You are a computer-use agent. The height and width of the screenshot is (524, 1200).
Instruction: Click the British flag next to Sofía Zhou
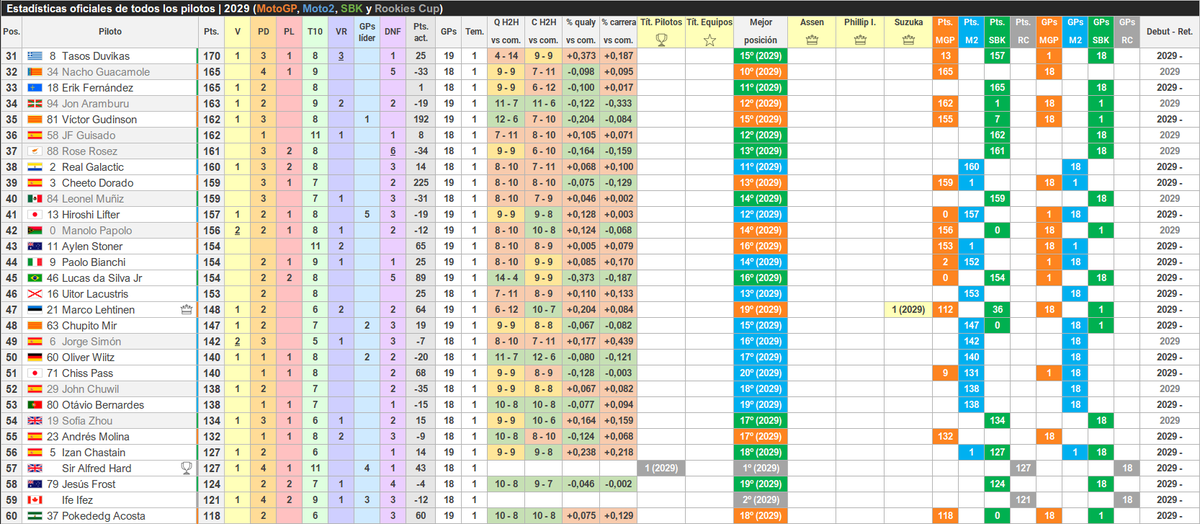35,421
